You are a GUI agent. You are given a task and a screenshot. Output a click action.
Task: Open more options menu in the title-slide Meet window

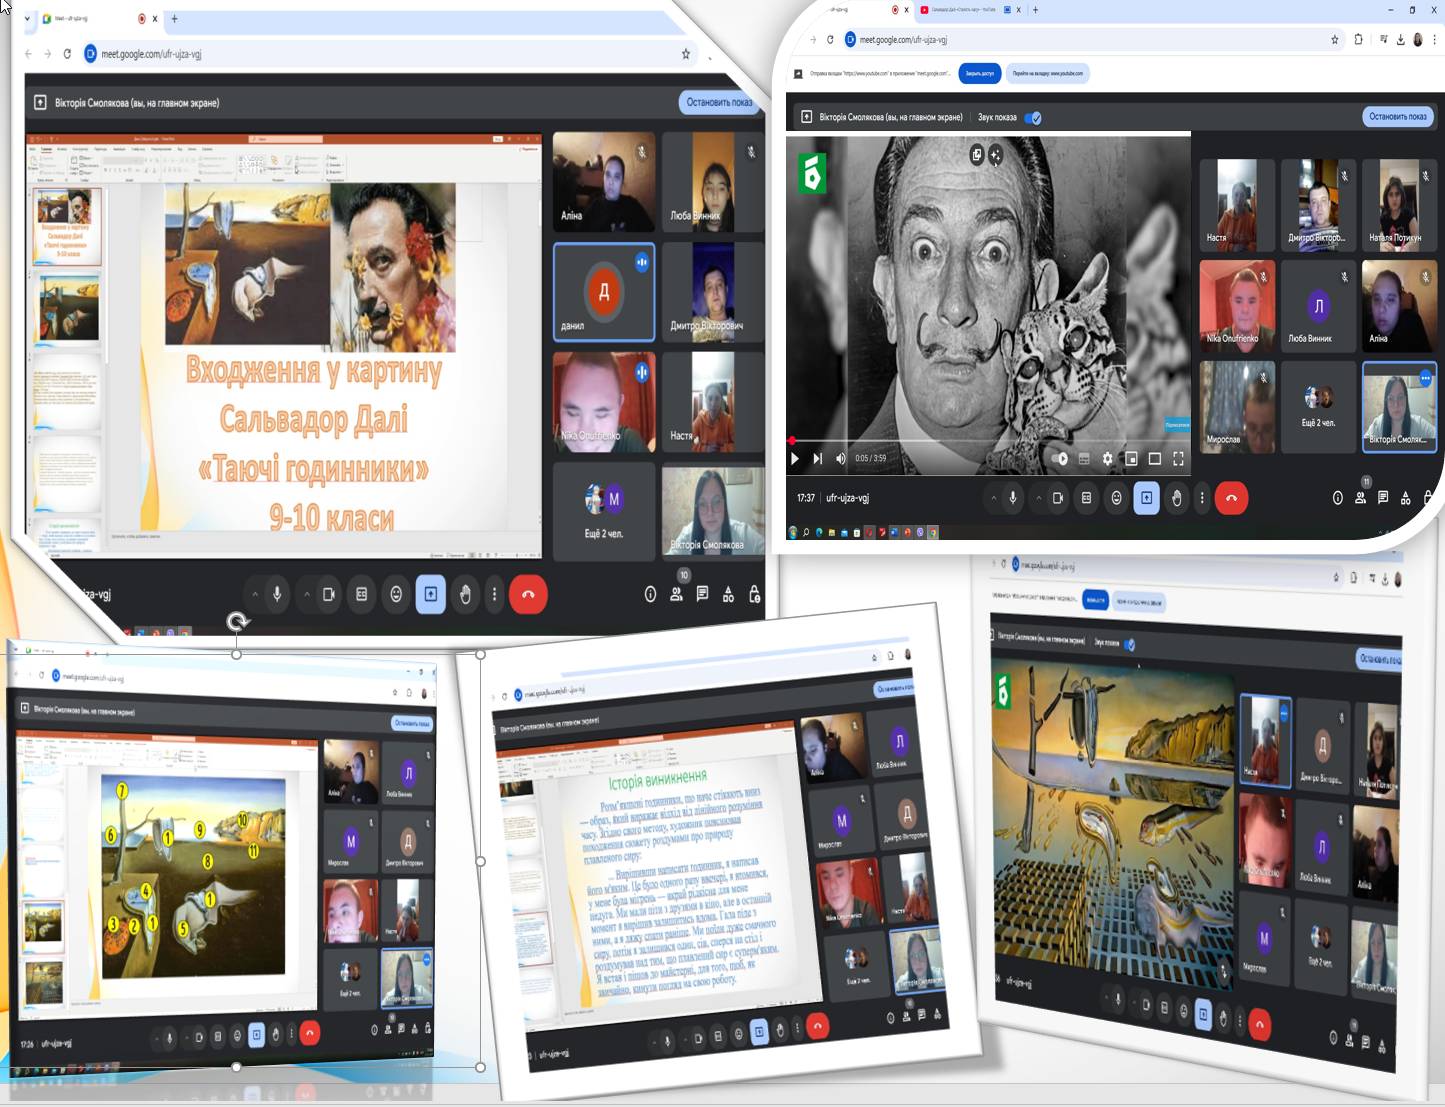[x=494, y=594]
